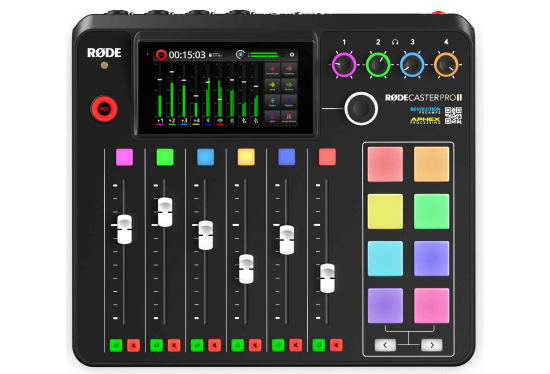The height and width of the screenshot is (374, 550).
Task: Tap the red sound pad
Action: coord(385,164)
